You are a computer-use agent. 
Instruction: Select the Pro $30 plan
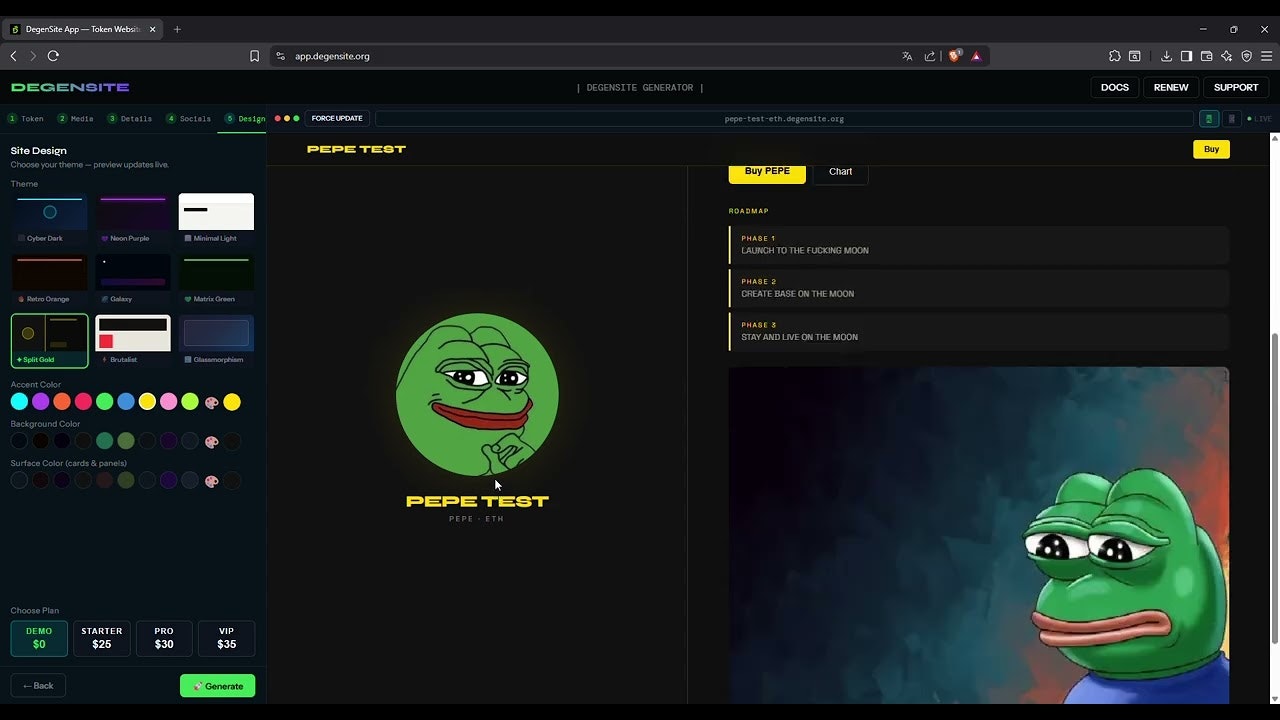pyautogui.click(x=164, y=638)
